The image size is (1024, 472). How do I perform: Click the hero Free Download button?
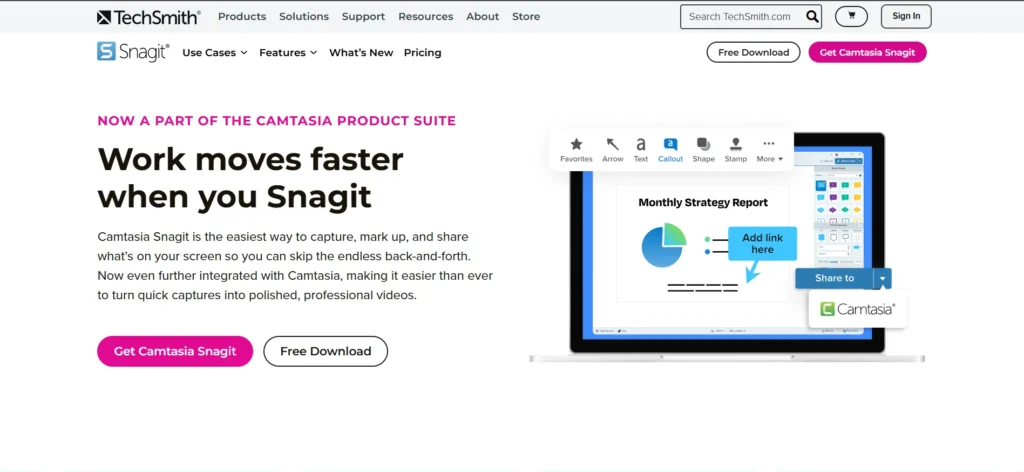325,351
